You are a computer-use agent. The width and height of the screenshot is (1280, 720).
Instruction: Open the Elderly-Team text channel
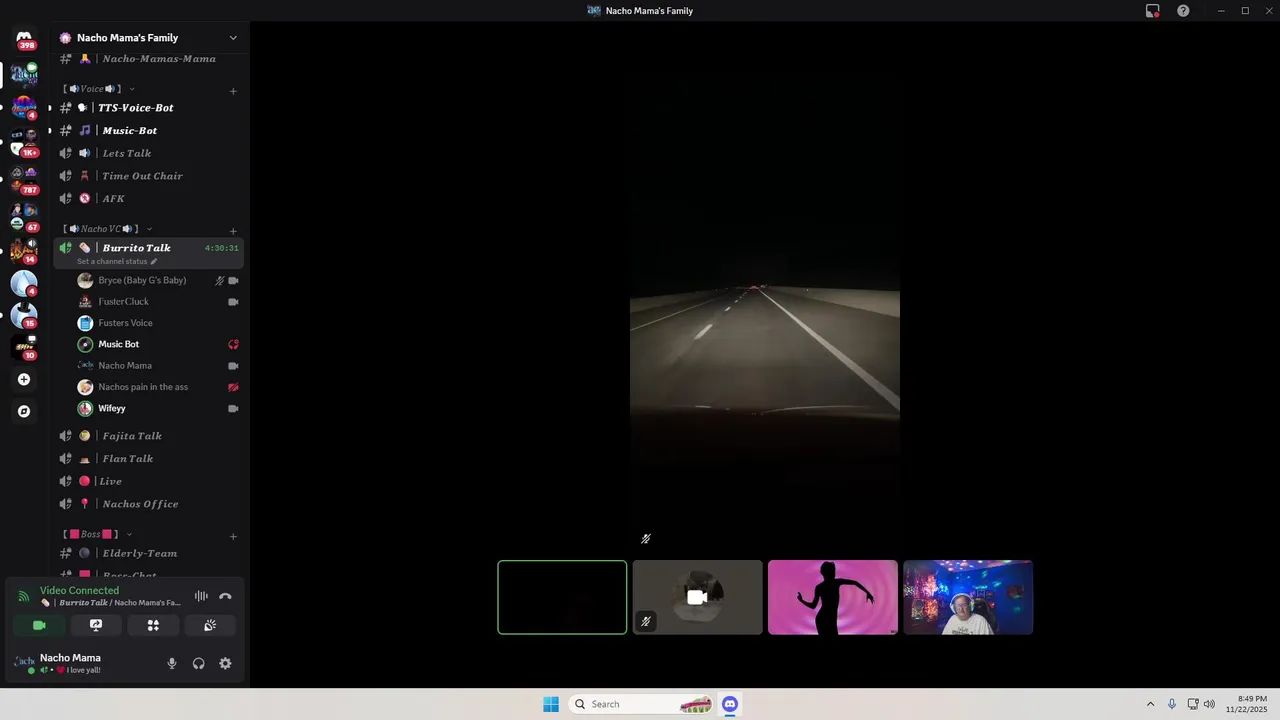(x=149, y=553)
